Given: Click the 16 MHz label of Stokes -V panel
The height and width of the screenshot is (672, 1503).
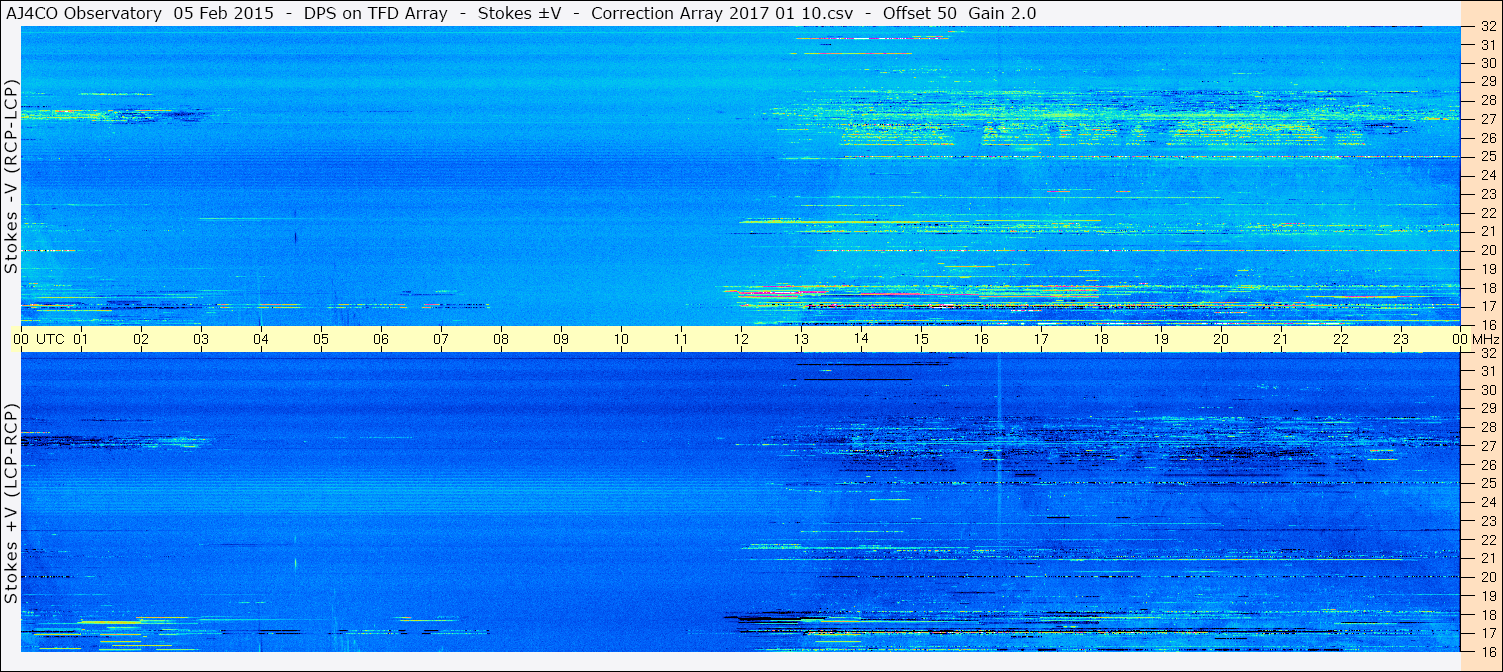Looking at the screenshot, I should tap(1488, 325).
